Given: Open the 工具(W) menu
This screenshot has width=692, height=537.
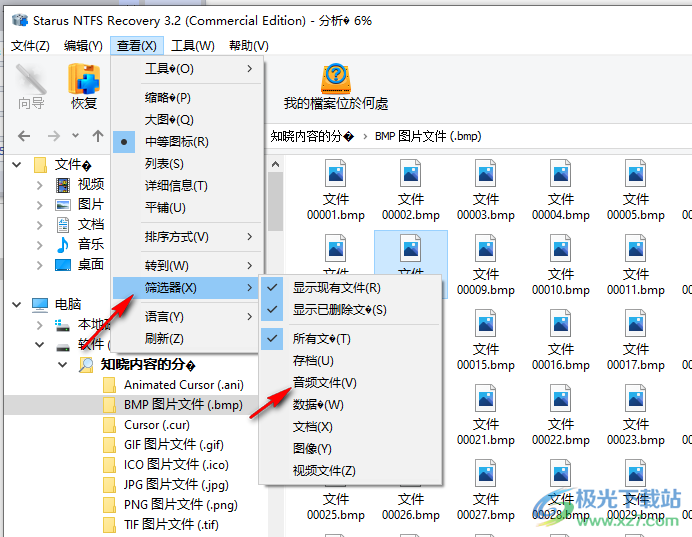Looking at the screenshot, I should [193, 45].
